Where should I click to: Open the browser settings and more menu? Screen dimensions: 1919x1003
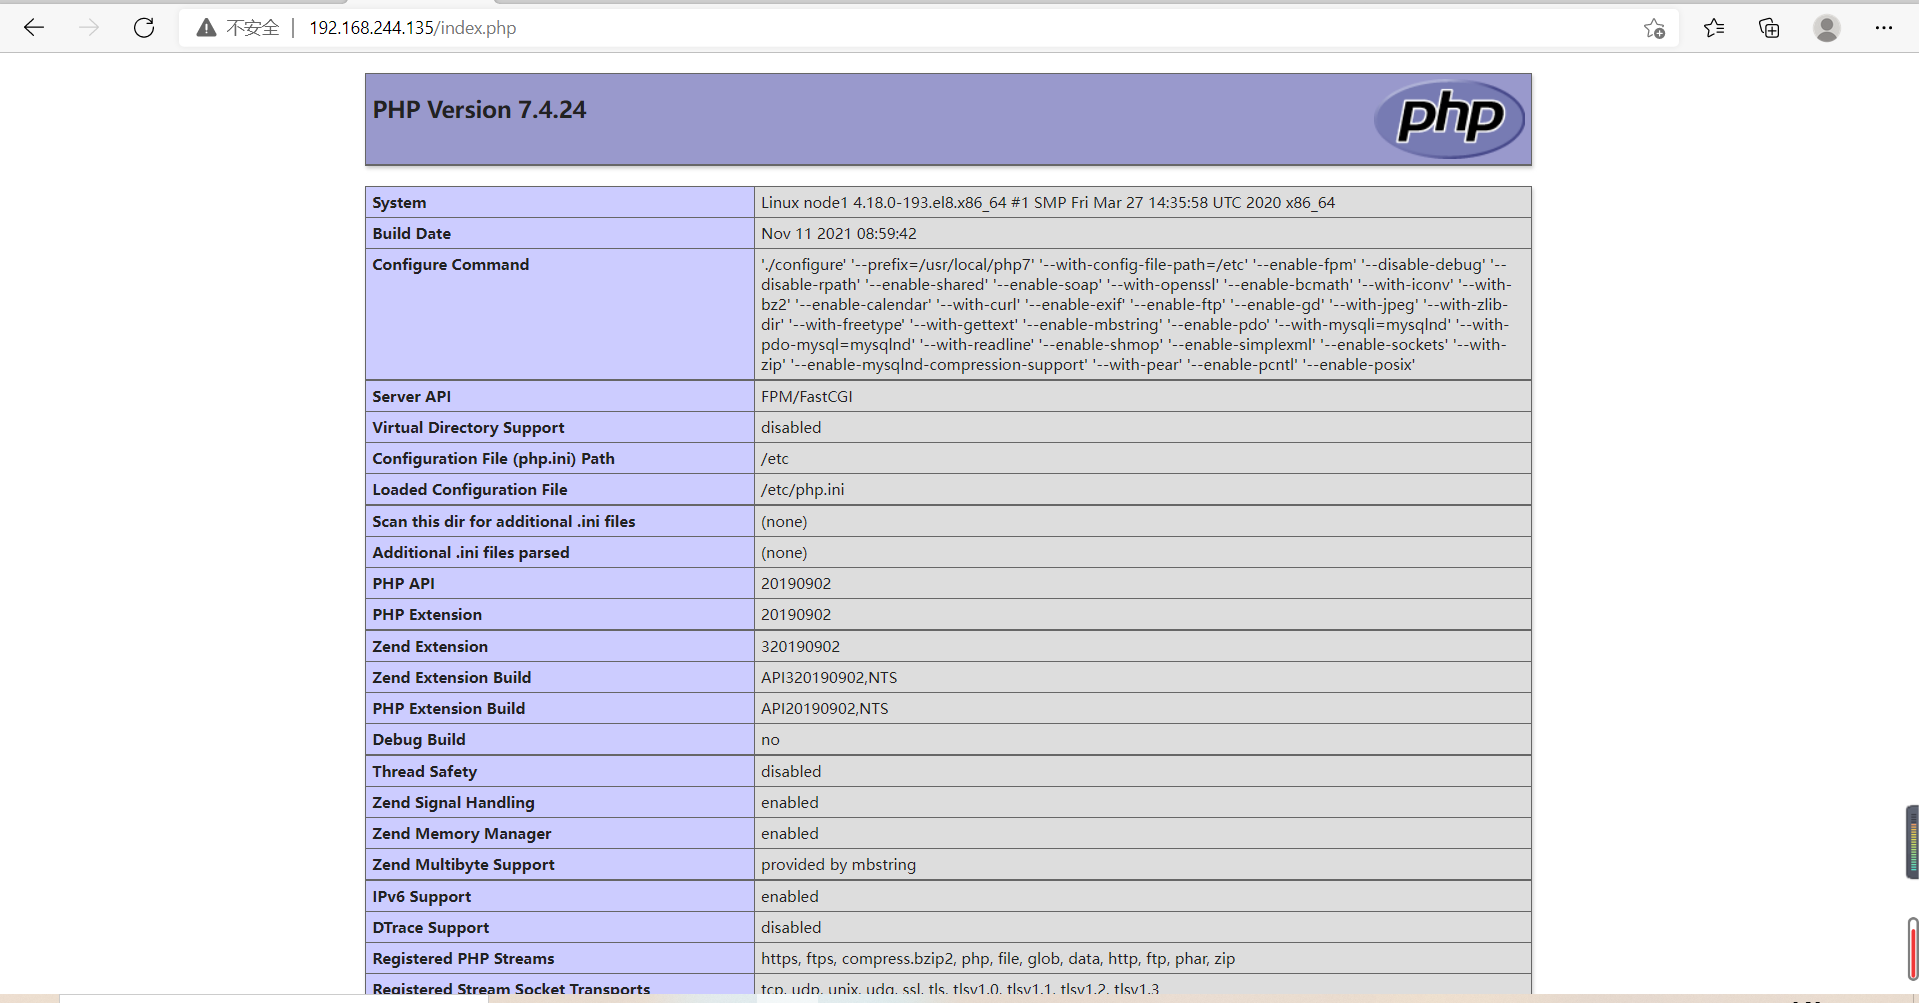1884,28
